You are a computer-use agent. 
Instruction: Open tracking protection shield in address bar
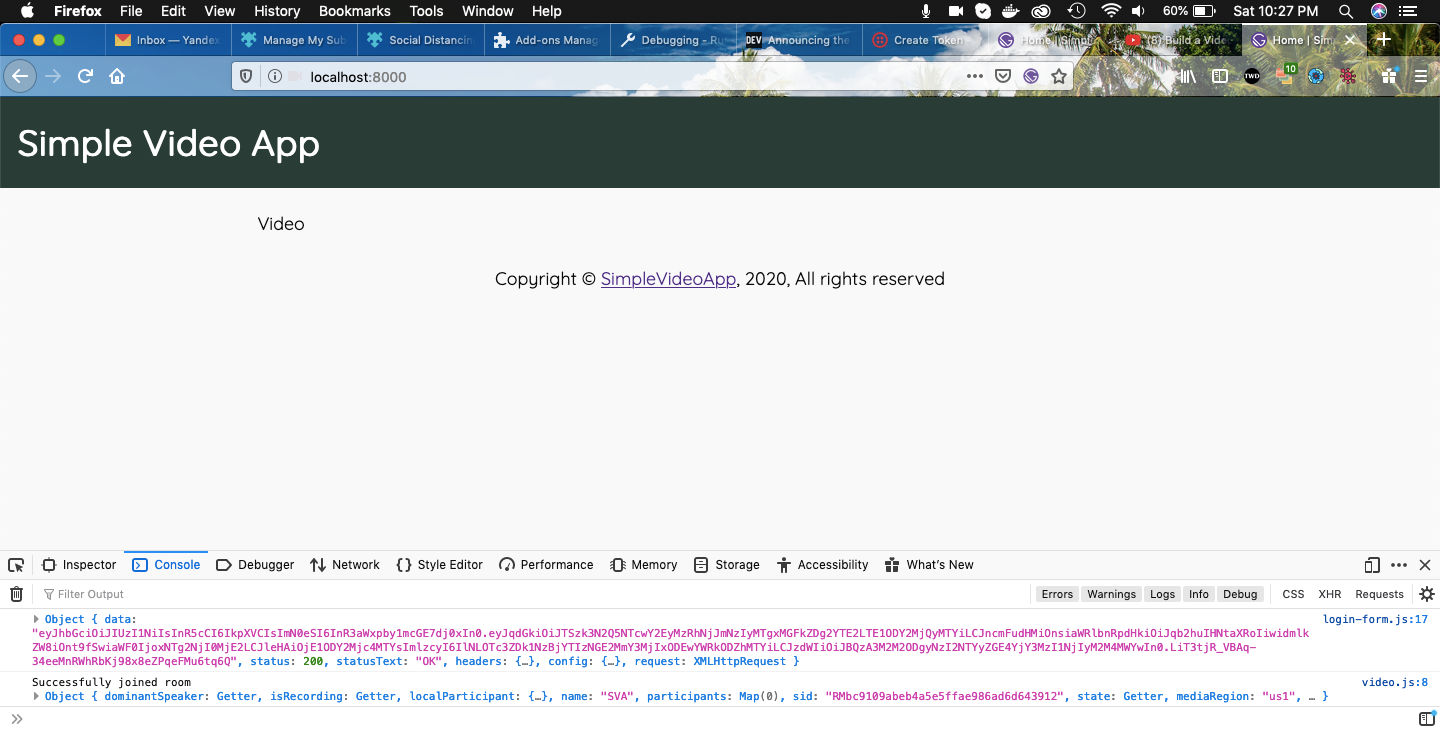click(246, 76)
